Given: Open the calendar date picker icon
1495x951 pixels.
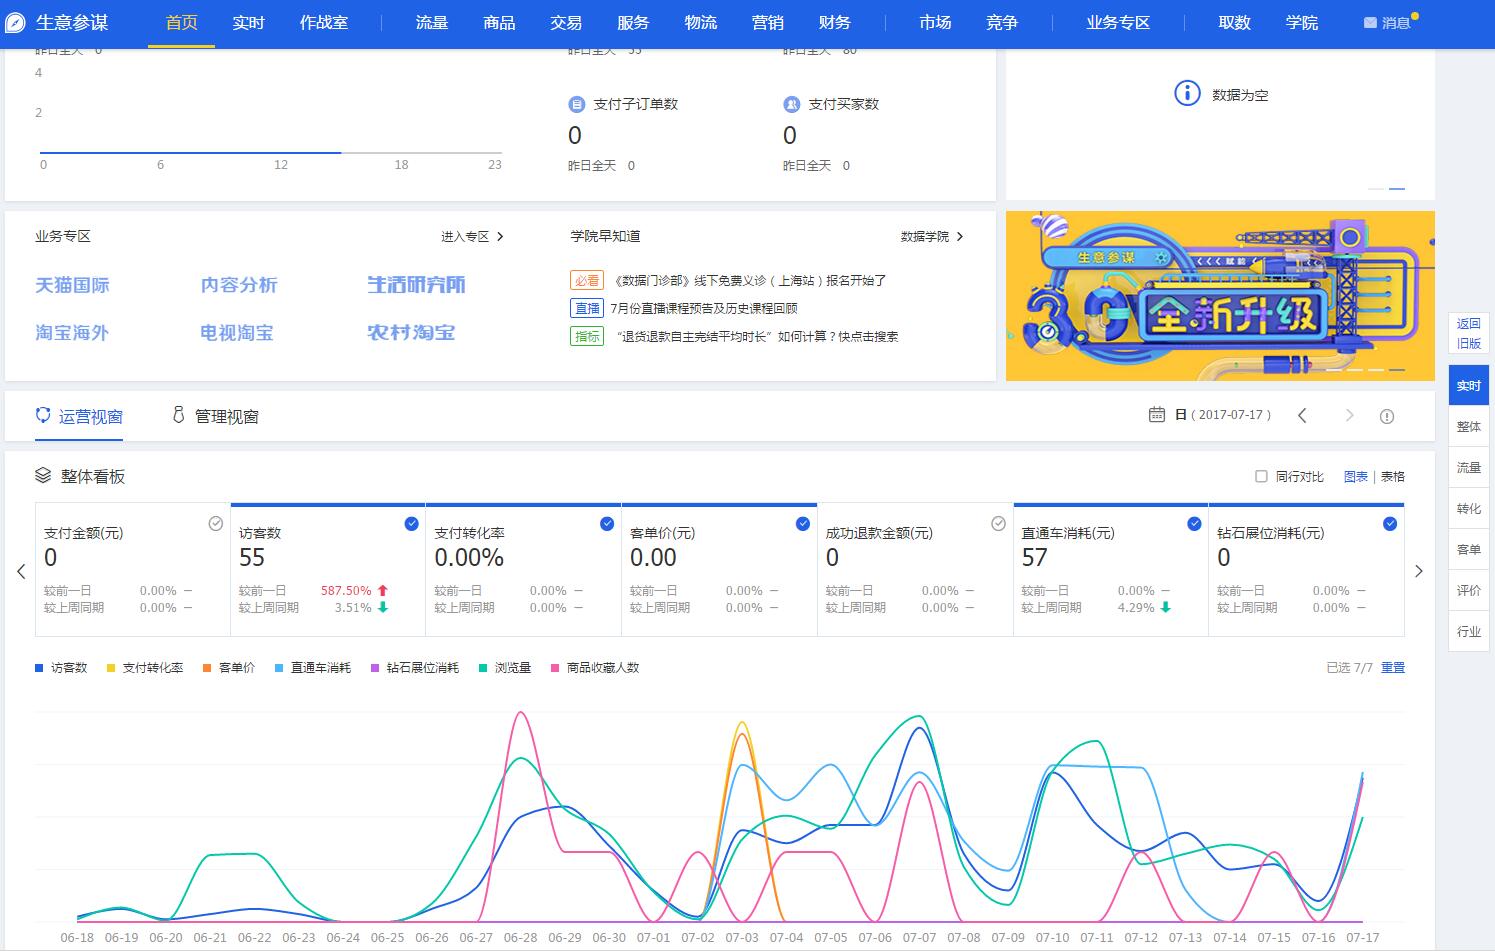Looking at the screenshot, I should tap(1157, 414).
